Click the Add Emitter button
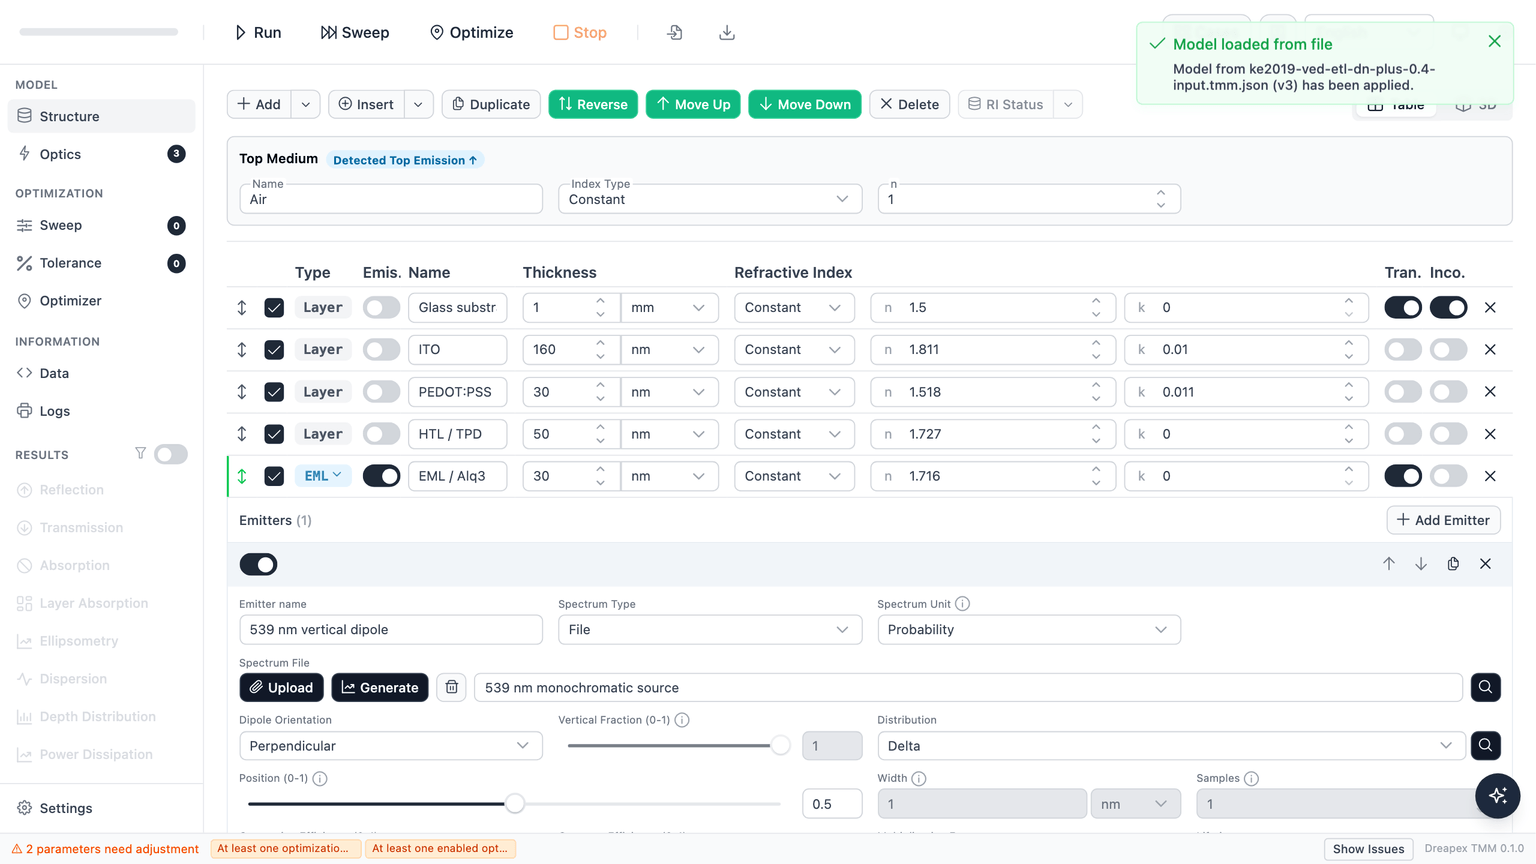 tap(1443, 520)
